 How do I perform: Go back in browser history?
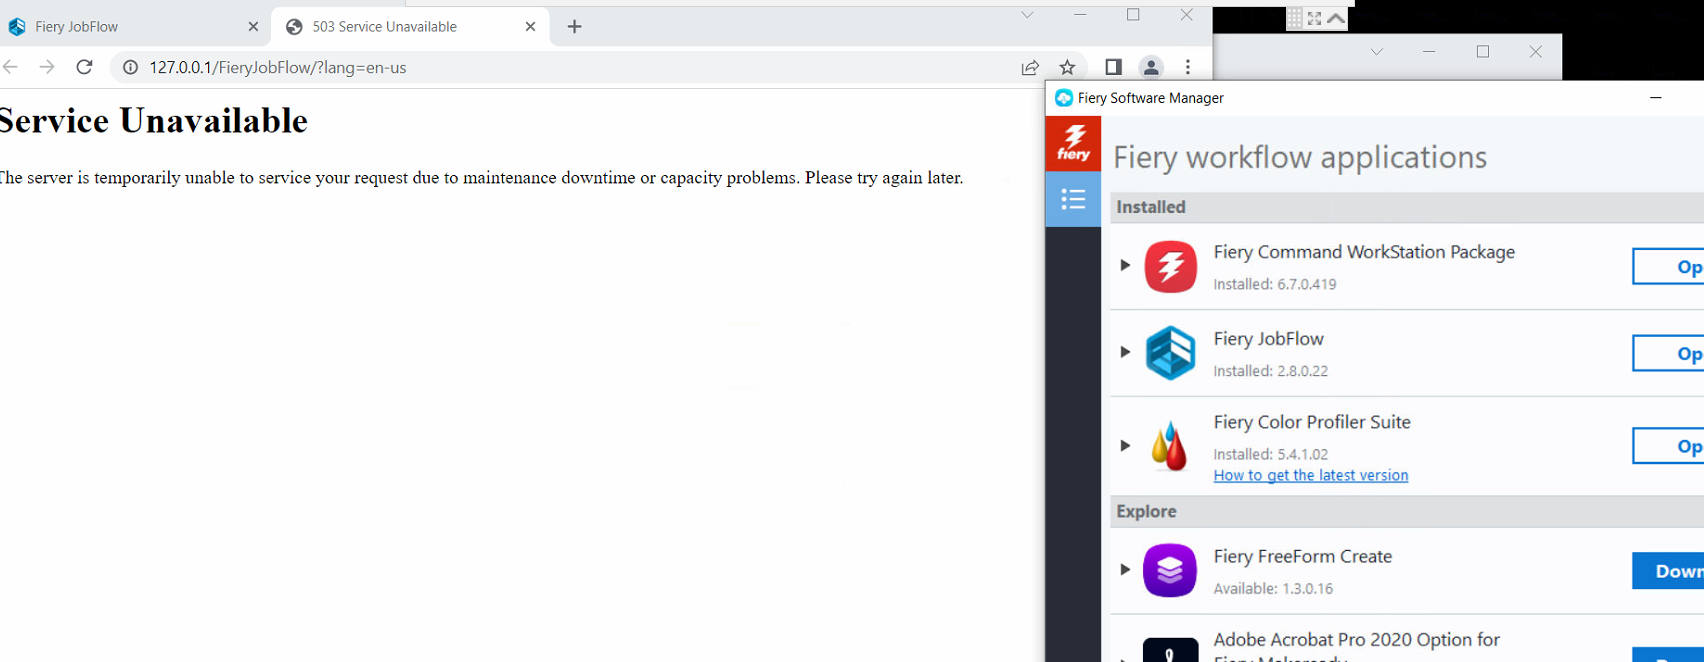[11, 67]
